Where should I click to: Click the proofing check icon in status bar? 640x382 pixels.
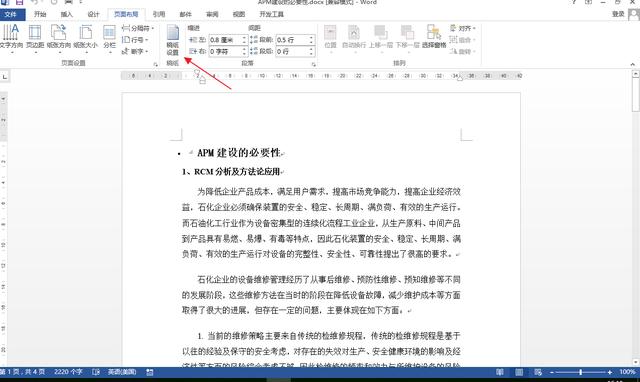96,372
